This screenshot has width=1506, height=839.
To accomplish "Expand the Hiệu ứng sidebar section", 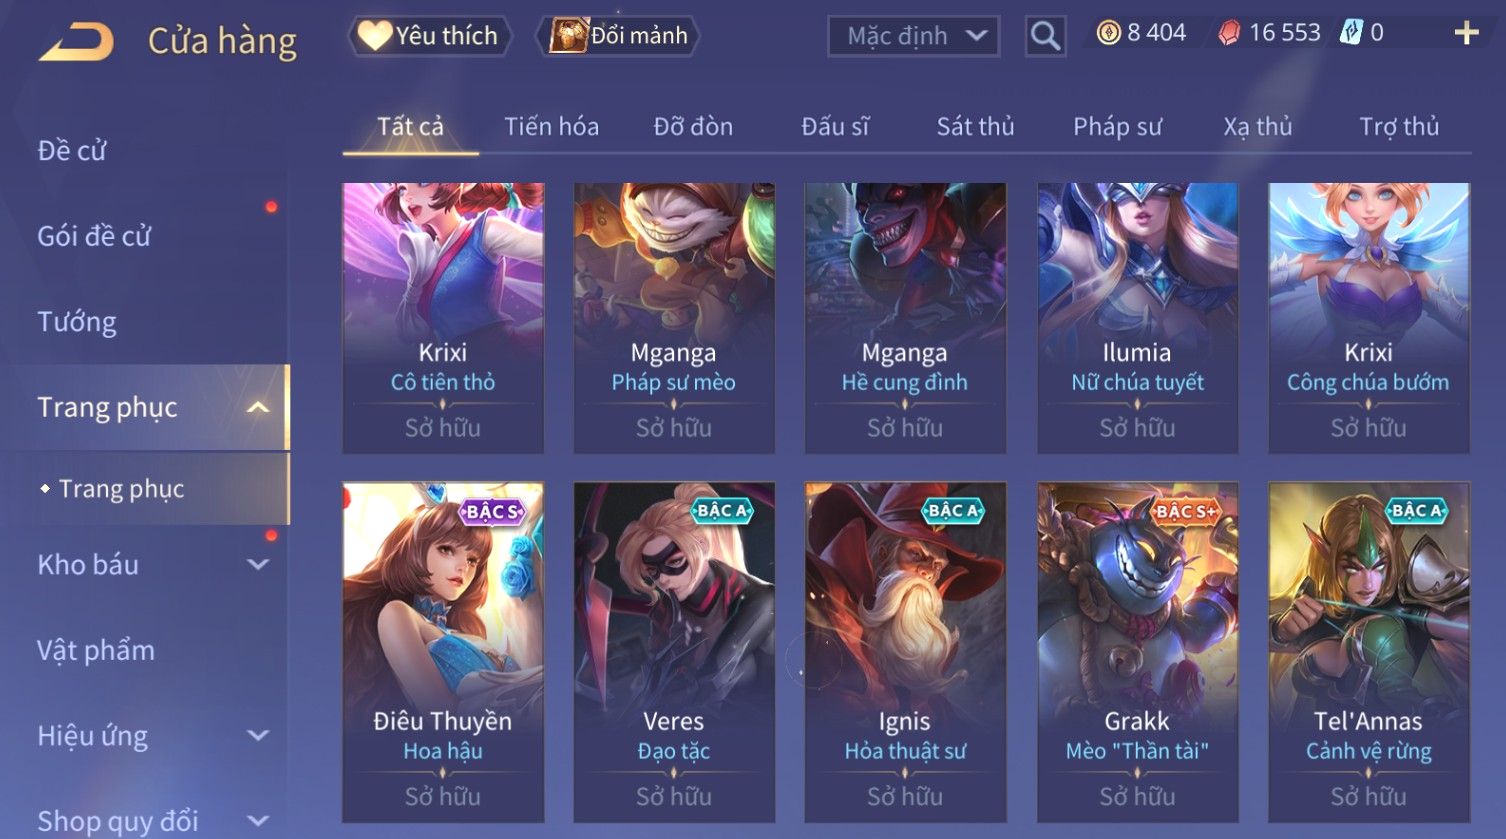I will pyautogui.click(x=258, y=735).
